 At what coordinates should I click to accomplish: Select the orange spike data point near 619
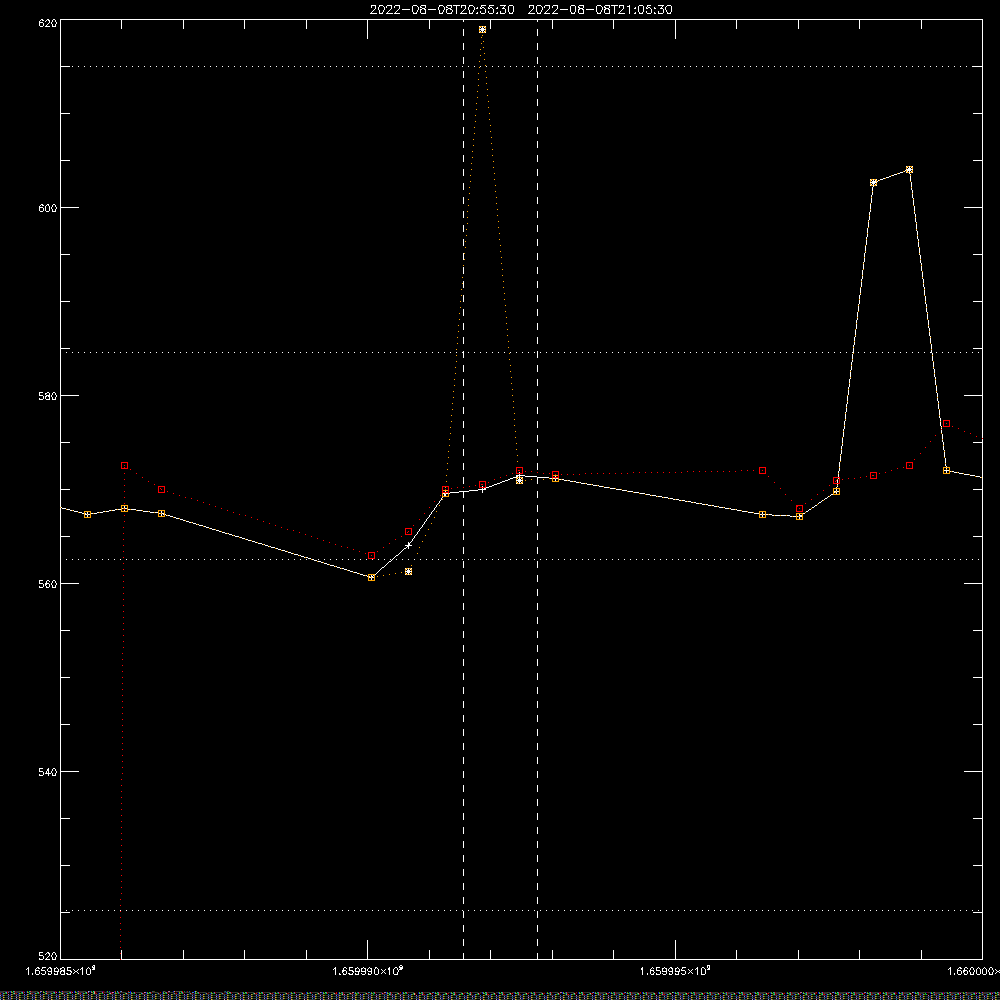[x=482, y=29]
